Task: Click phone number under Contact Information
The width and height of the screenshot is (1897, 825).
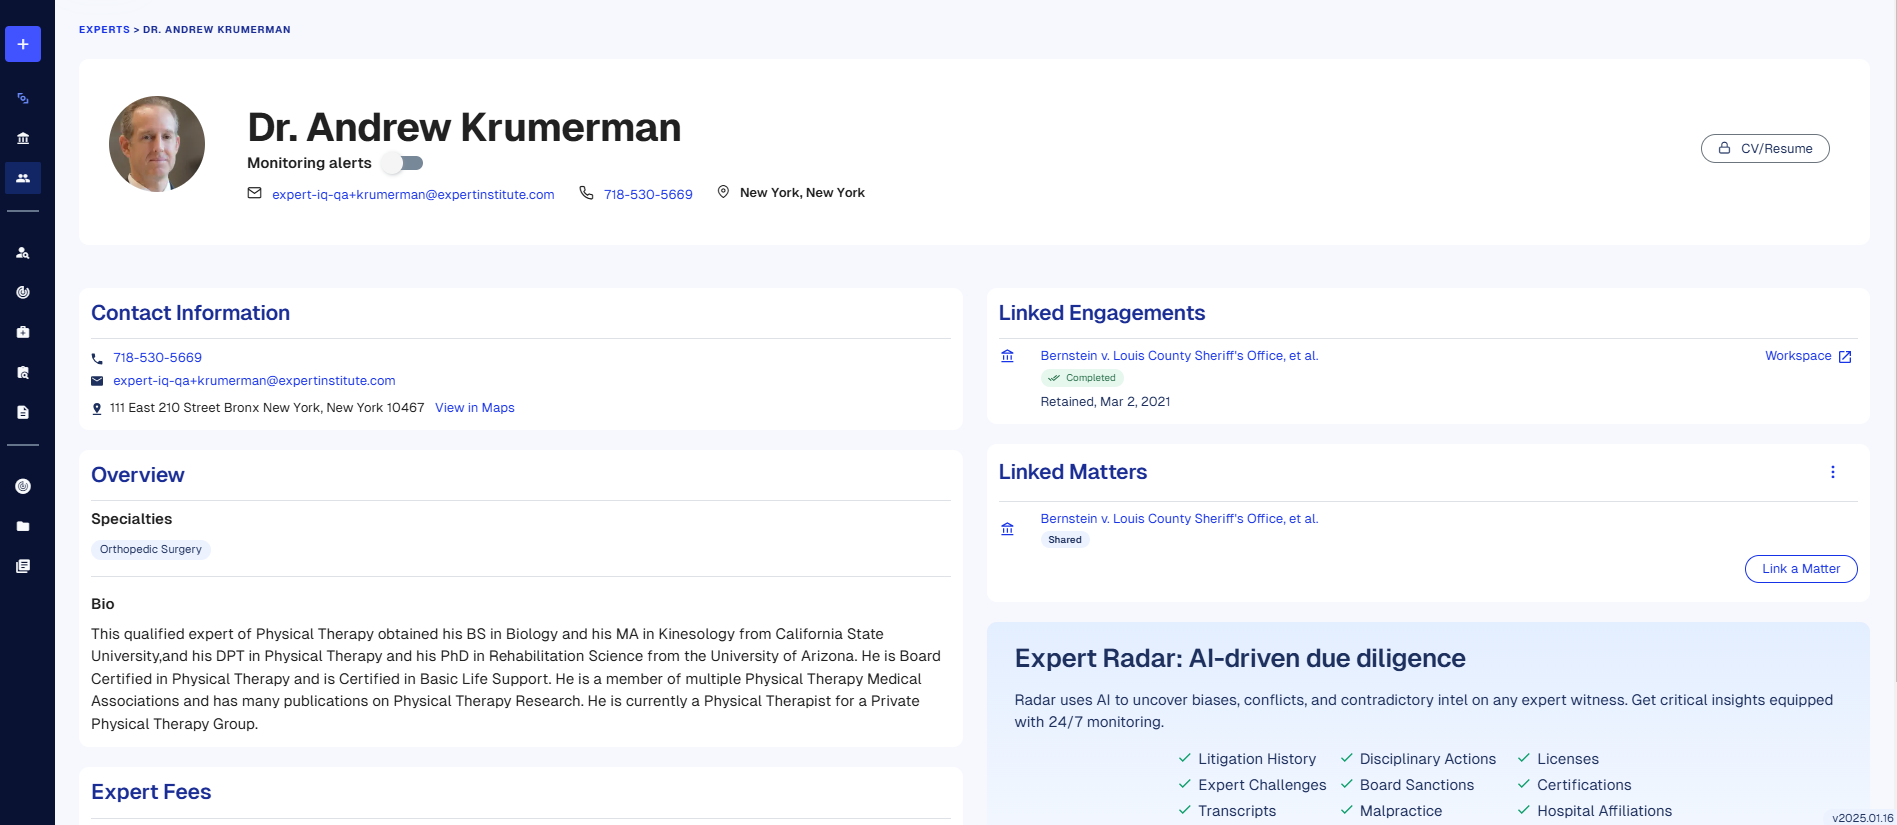Action: pyautogui.click(x=157, y=358)
